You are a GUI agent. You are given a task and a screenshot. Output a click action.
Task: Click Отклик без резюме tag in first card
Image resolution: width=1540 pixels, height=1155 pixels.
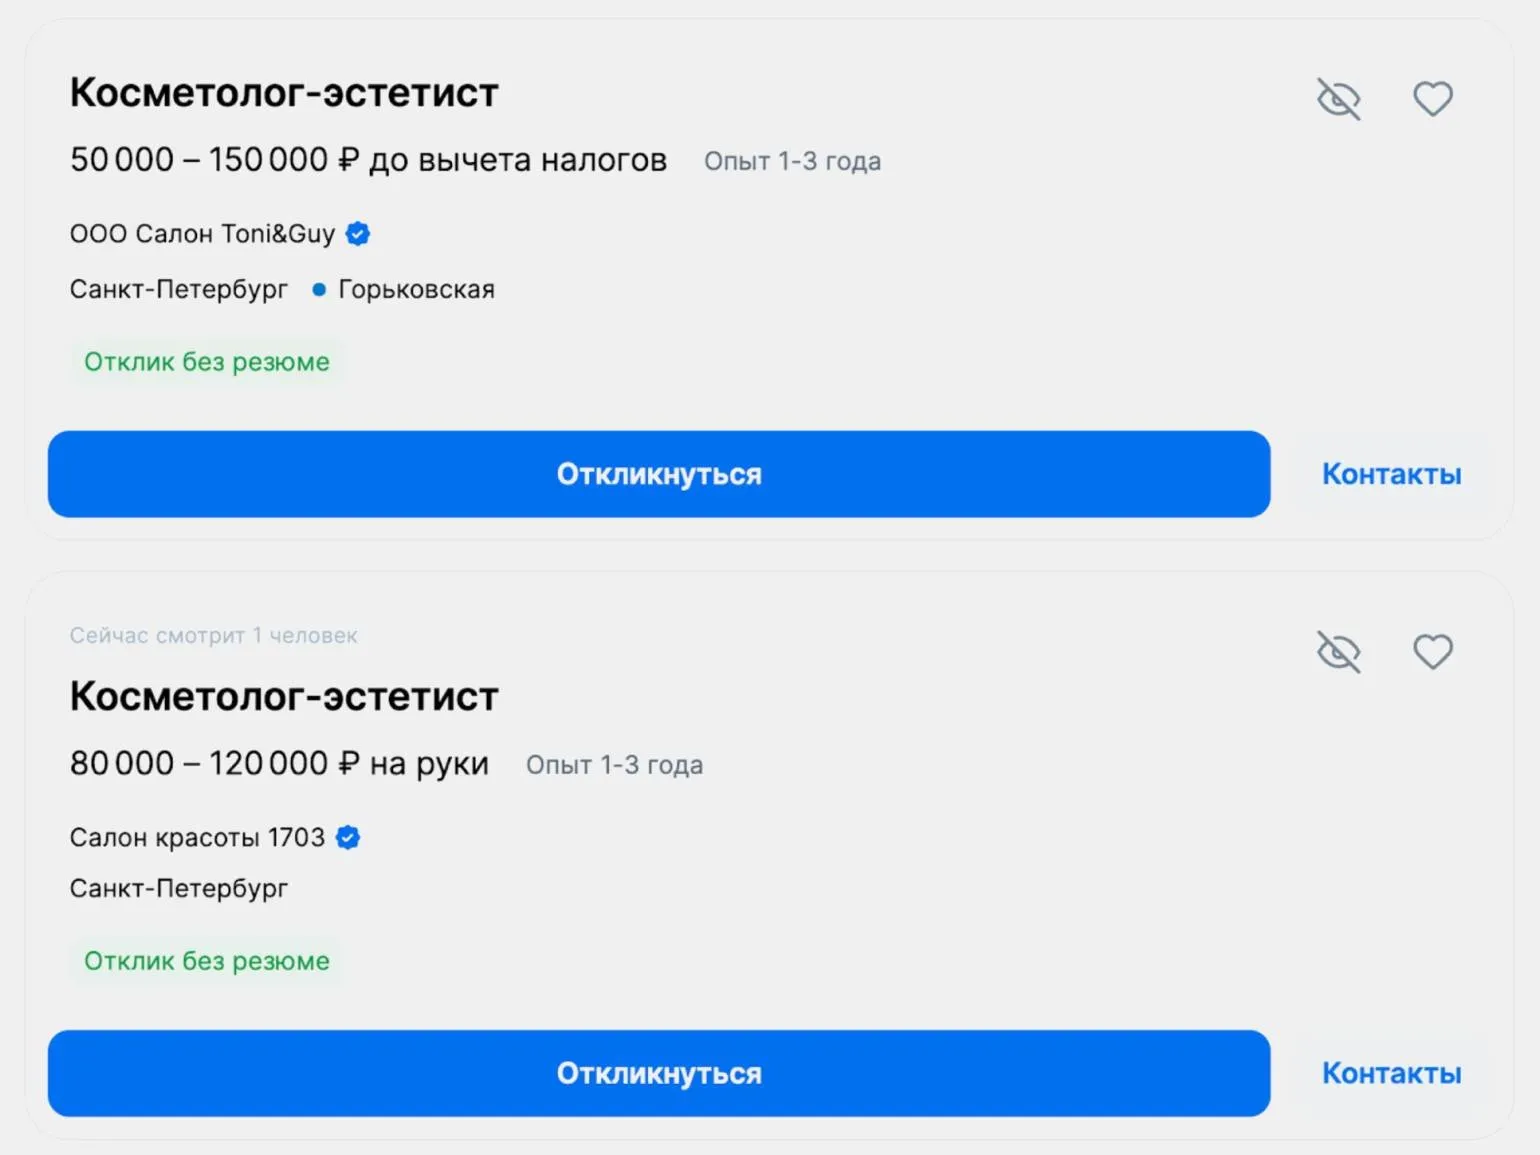(207, 362)
